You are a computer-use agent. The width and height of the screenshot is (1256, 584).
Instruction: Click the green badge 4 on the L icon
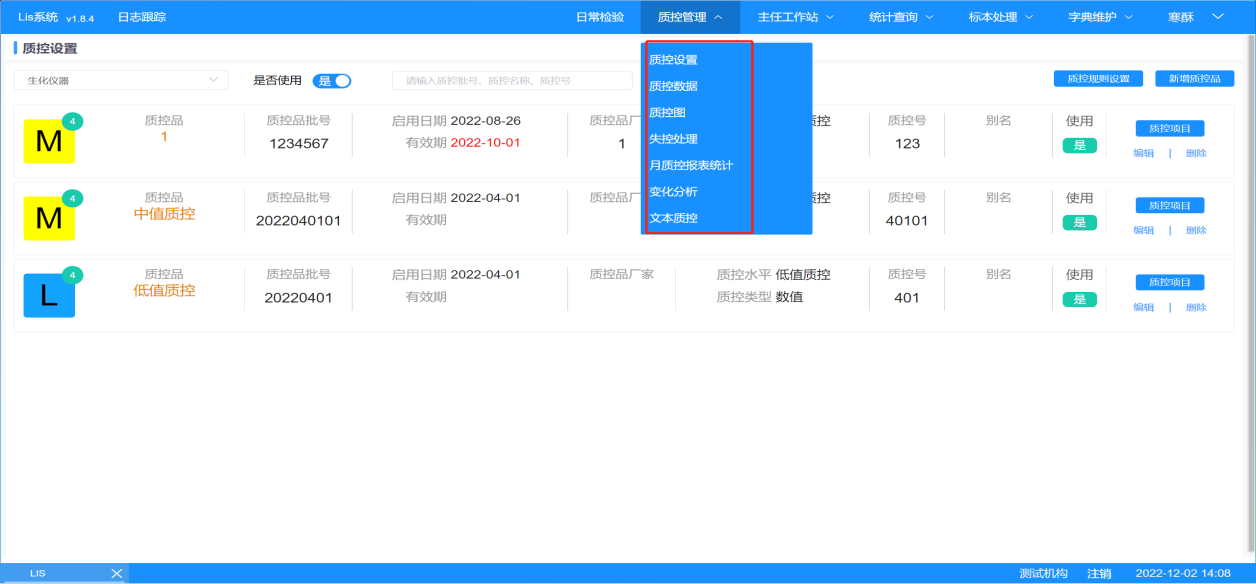click(x=72, y=275)
